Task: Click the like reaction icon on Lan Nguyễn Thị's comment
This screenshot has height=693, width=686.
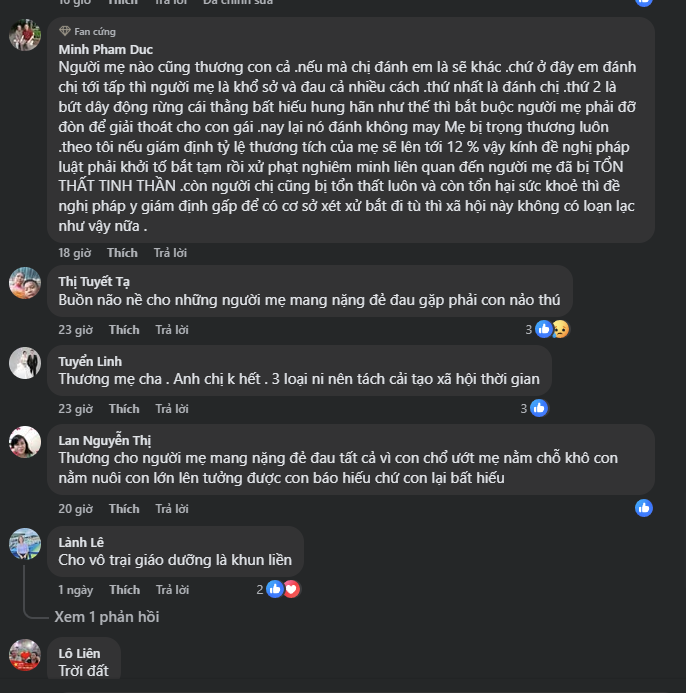Action: coord(644,508)
